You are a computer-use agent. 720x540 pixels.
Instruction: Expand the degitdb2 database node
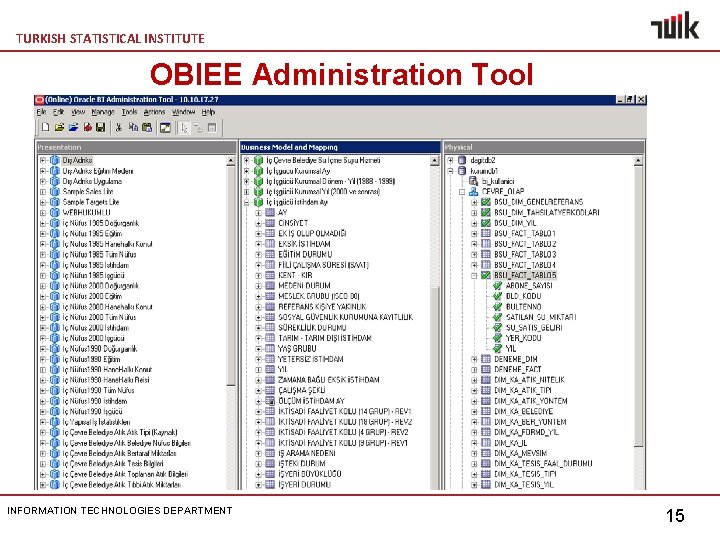(x=450, y=160)
